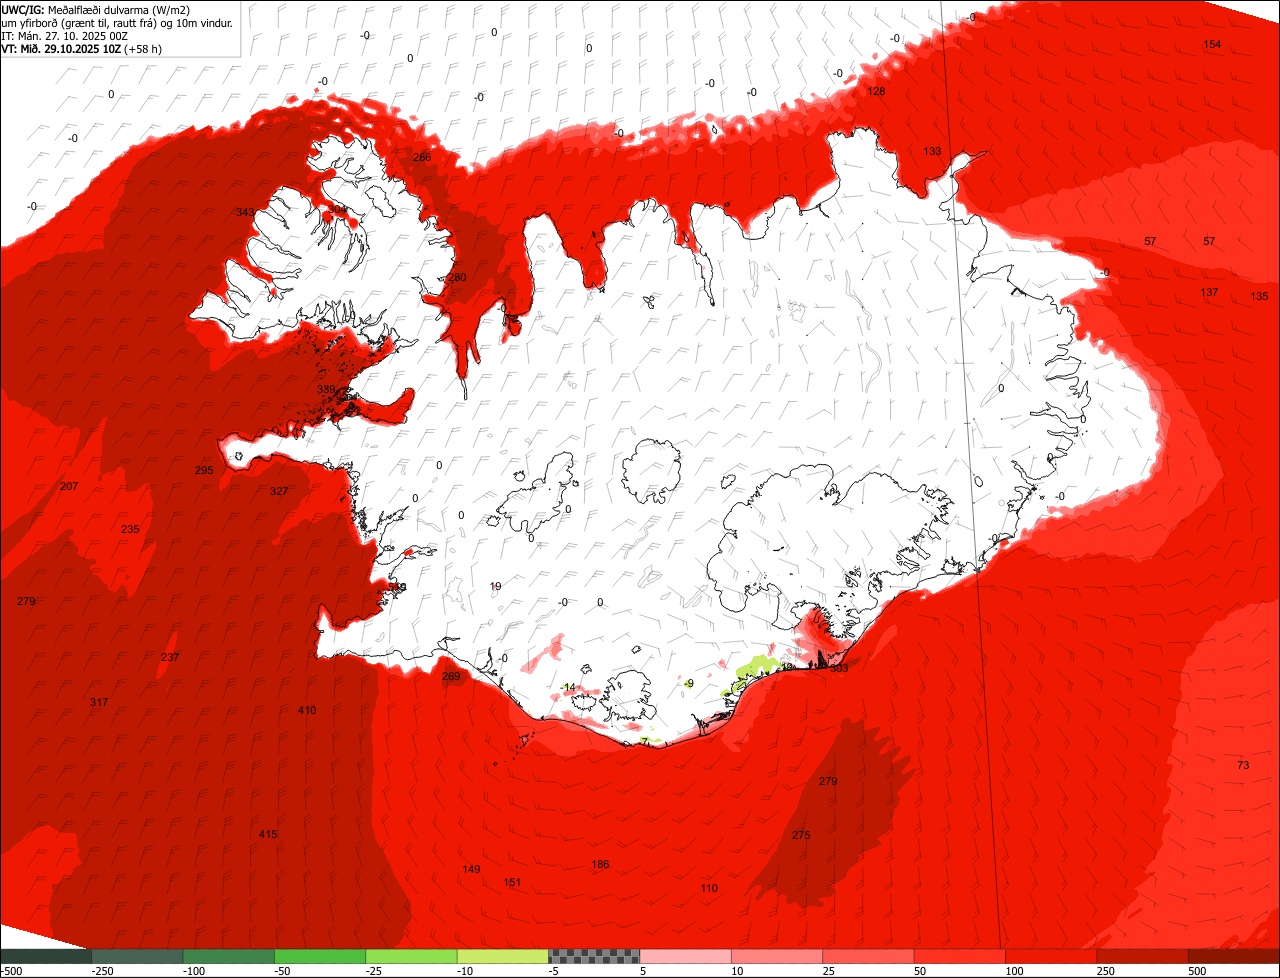The width and height of the screenshot is (1280, 978).
Task: Select the legend label '-100'
Action: [x=194, y=971]
